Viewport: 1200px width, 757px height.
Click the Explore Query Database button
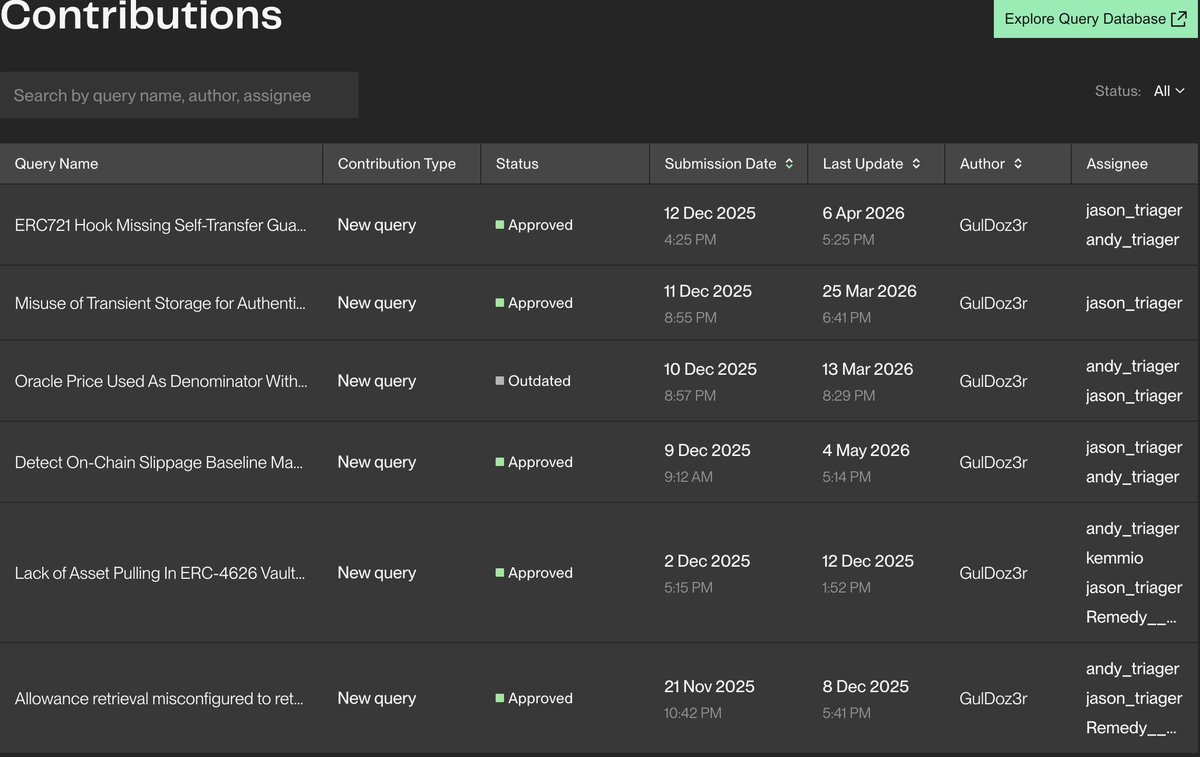(x=1096, y=19)
